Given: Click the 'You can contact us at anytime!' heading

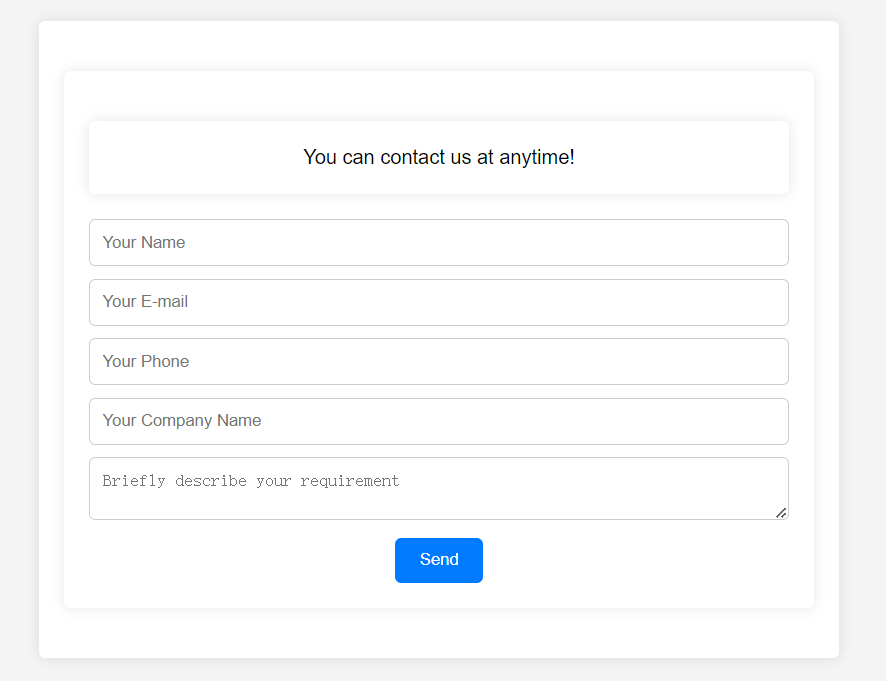Looking at the screenshot, I should pos(438,157).
